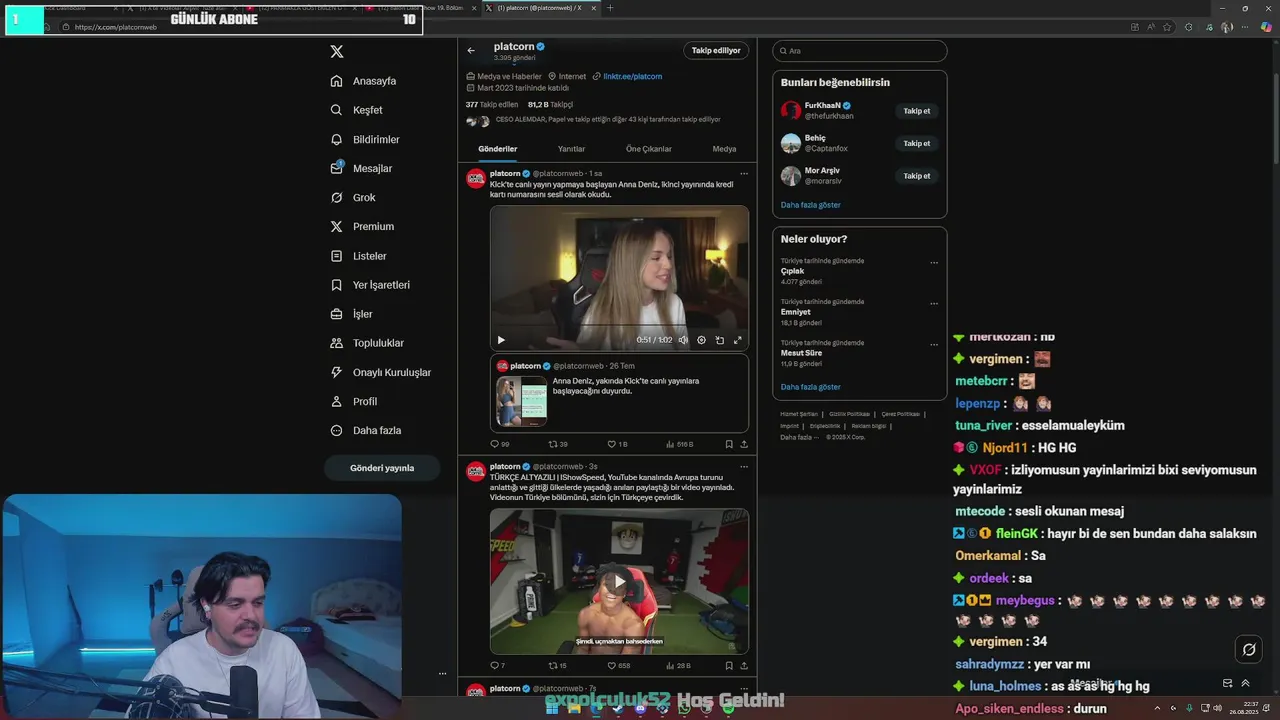Image resolution: width=1280 pixels, height=720 pixels.
Task: Share the IShowSpeed post
Action: (x=744, y=665)
